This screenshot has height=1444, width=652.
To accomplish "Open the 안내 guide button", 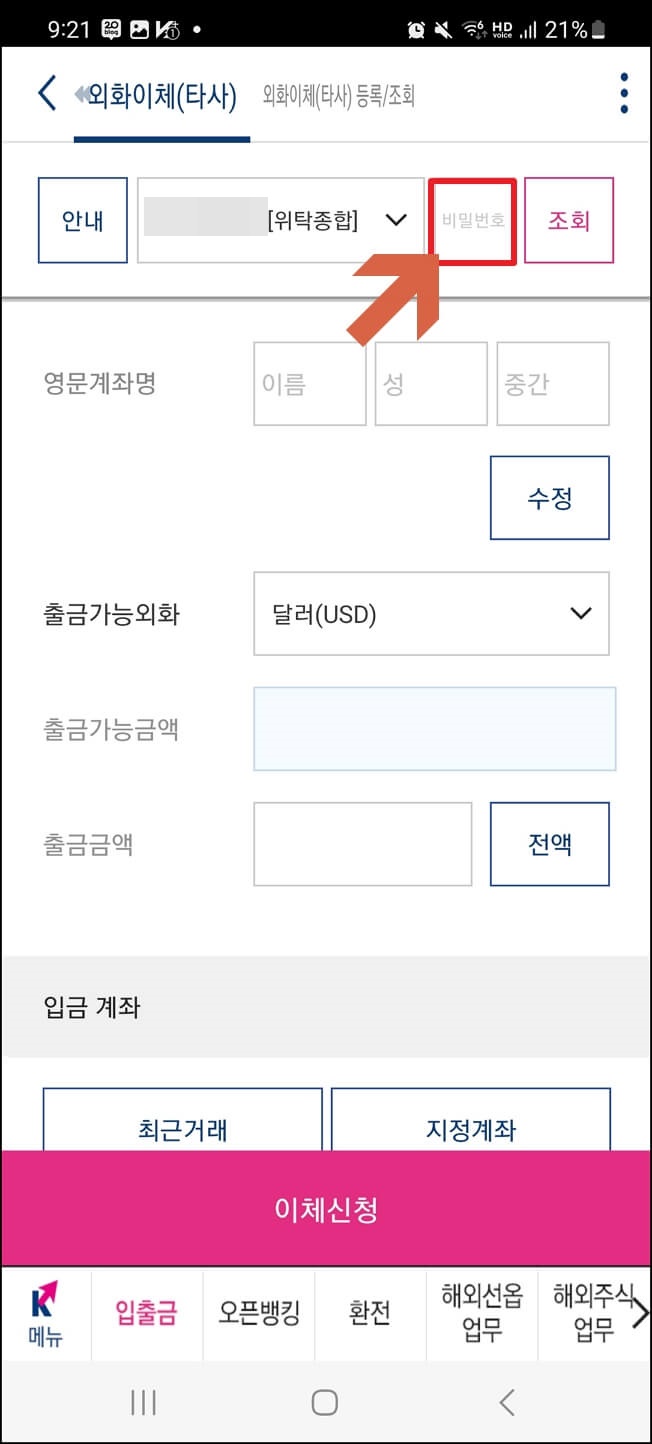I will pos(82,219).
